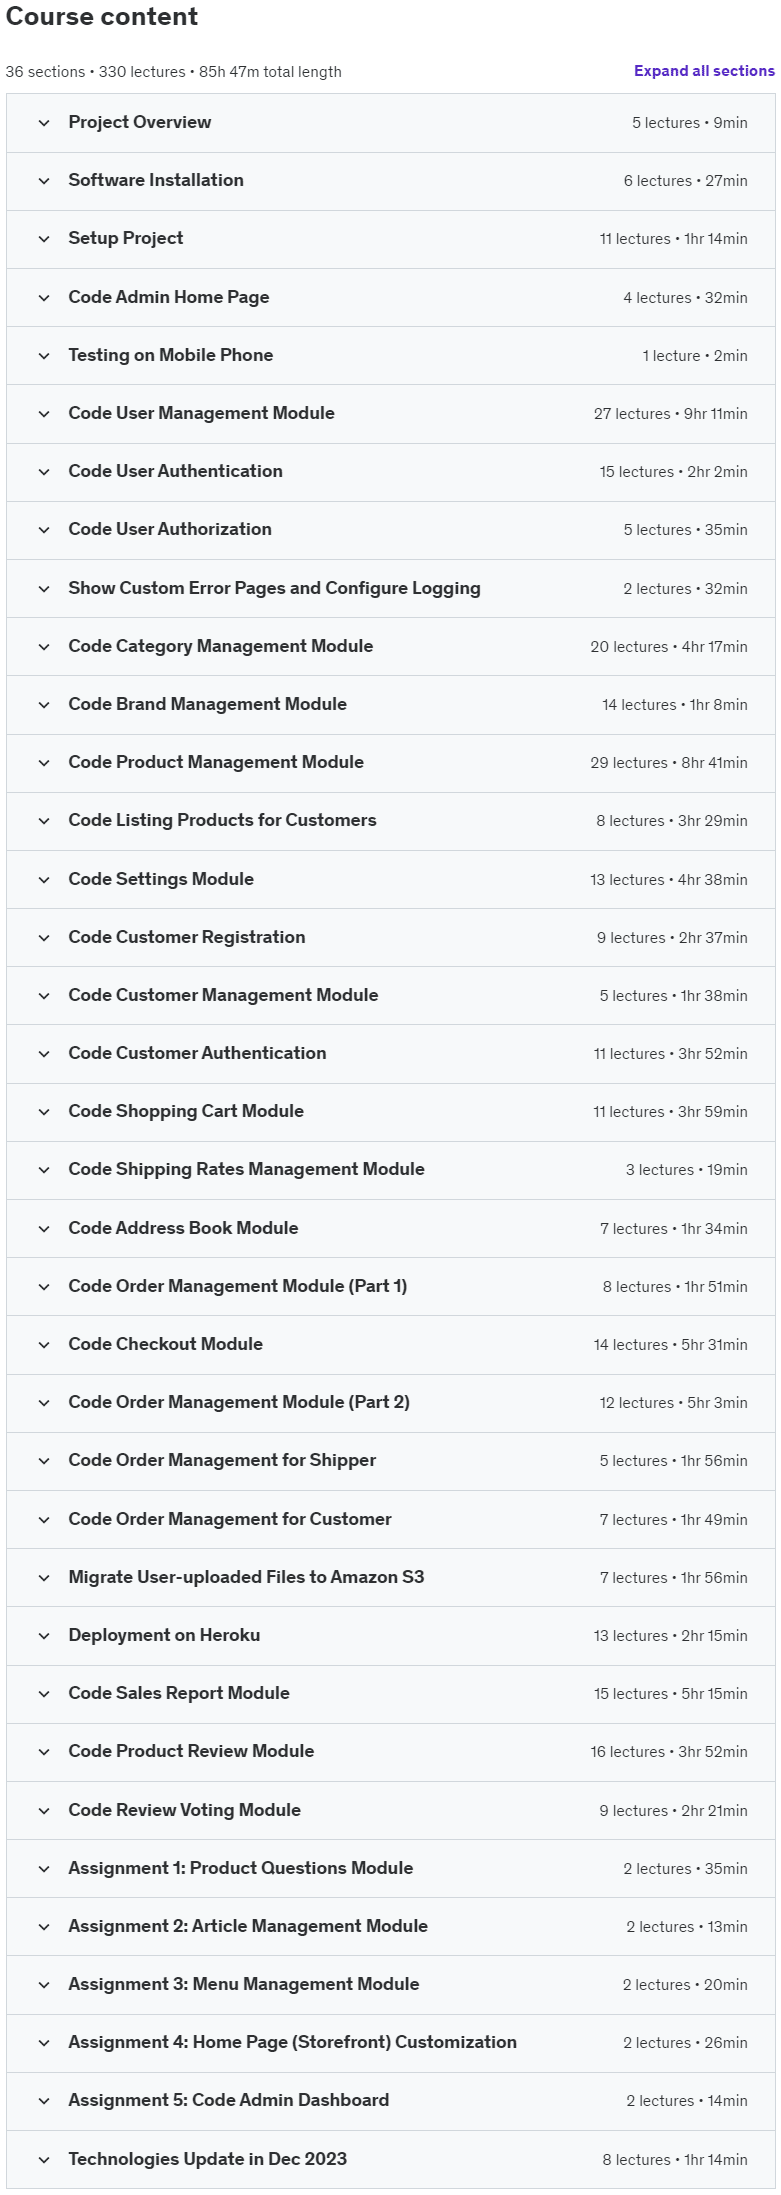Click chevron beside Code Admin Home Page

44,298
